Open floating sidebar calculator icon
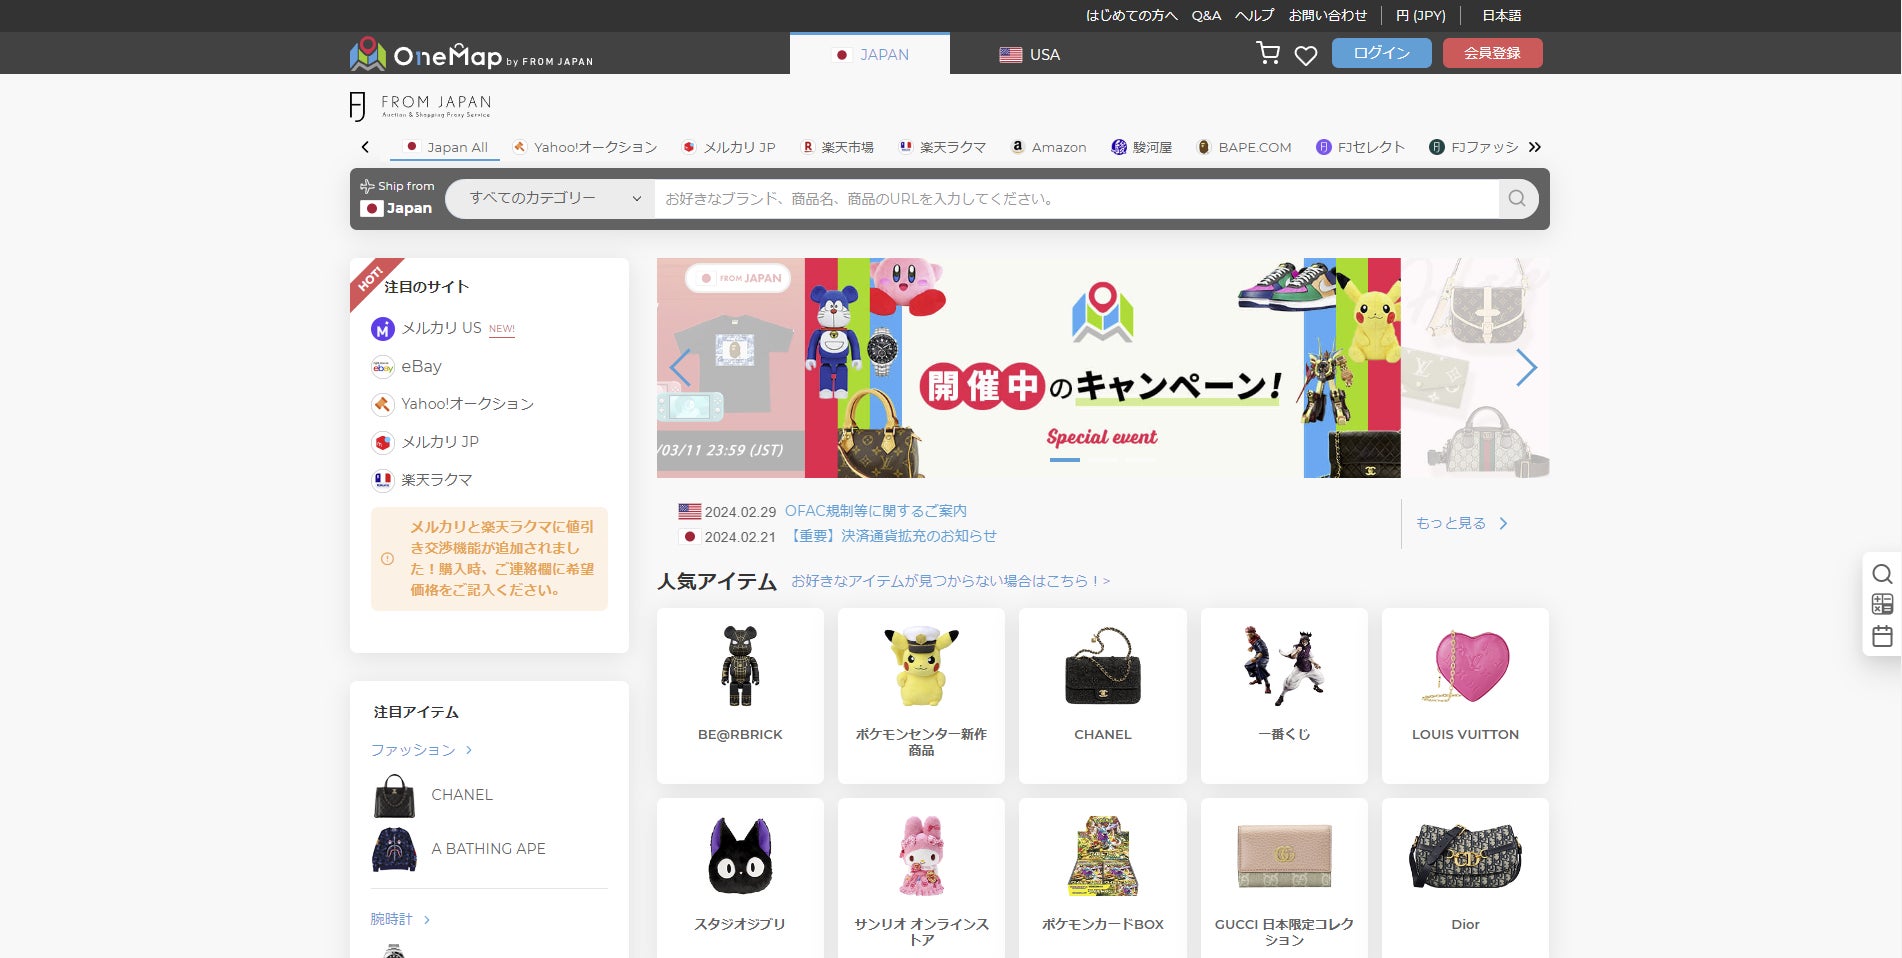 point(1882,604)
